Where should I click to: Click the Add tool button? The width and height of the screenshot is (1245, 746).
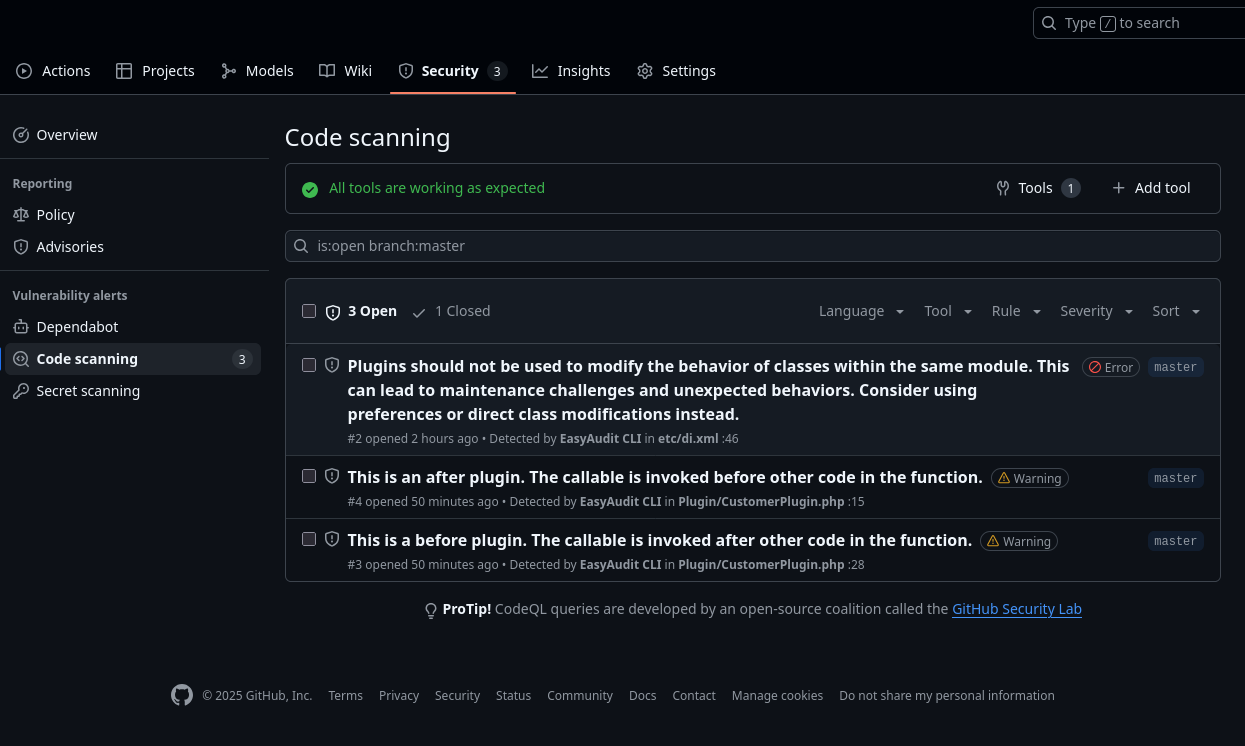tap(1151, 188)
